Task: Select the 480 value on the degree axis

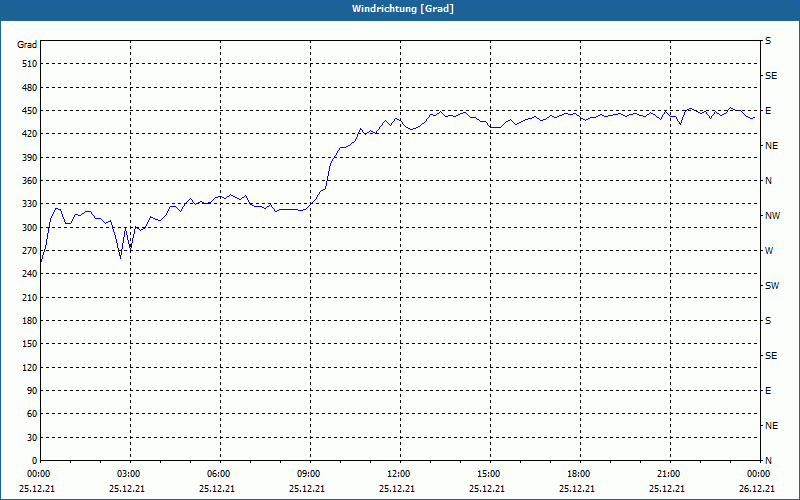Action: click(30, 88)
